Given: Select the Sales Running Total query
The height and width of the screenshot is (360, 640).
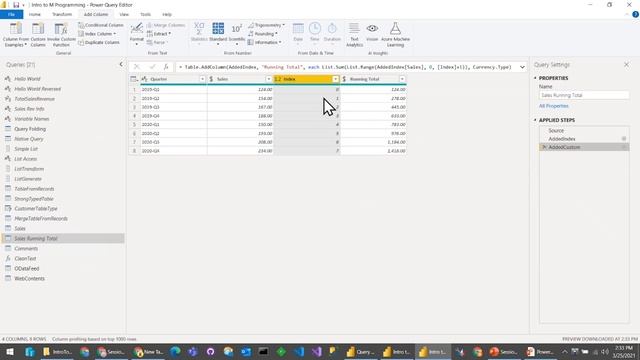Looking at the screenshot, I should tap(63, 238).
